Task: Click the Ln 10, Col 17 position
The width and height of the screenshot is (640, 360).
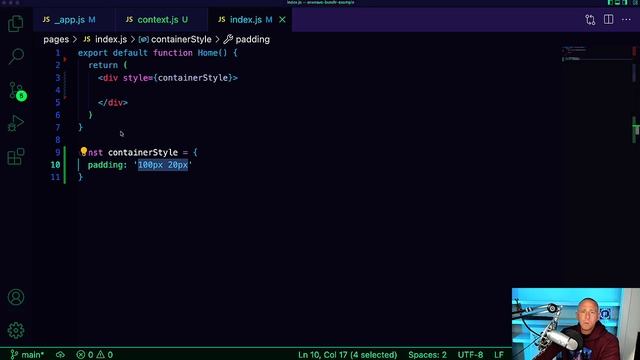Action: click(x=347, y=355)
